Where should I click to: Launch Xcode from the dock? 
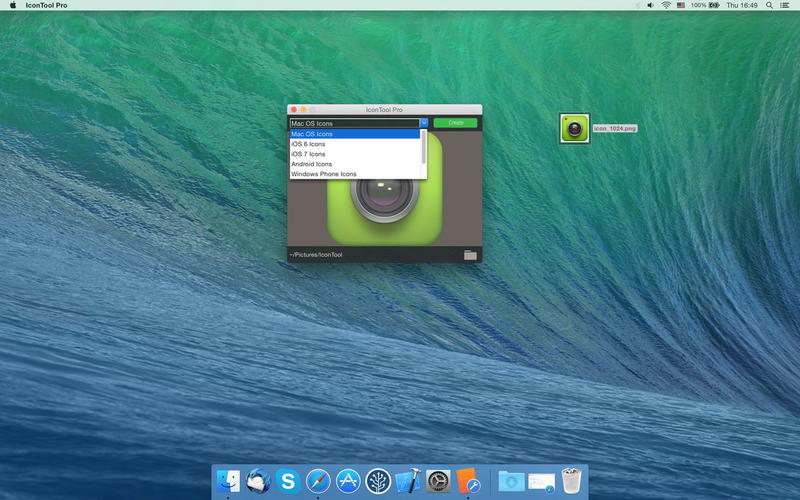point(408,481)
